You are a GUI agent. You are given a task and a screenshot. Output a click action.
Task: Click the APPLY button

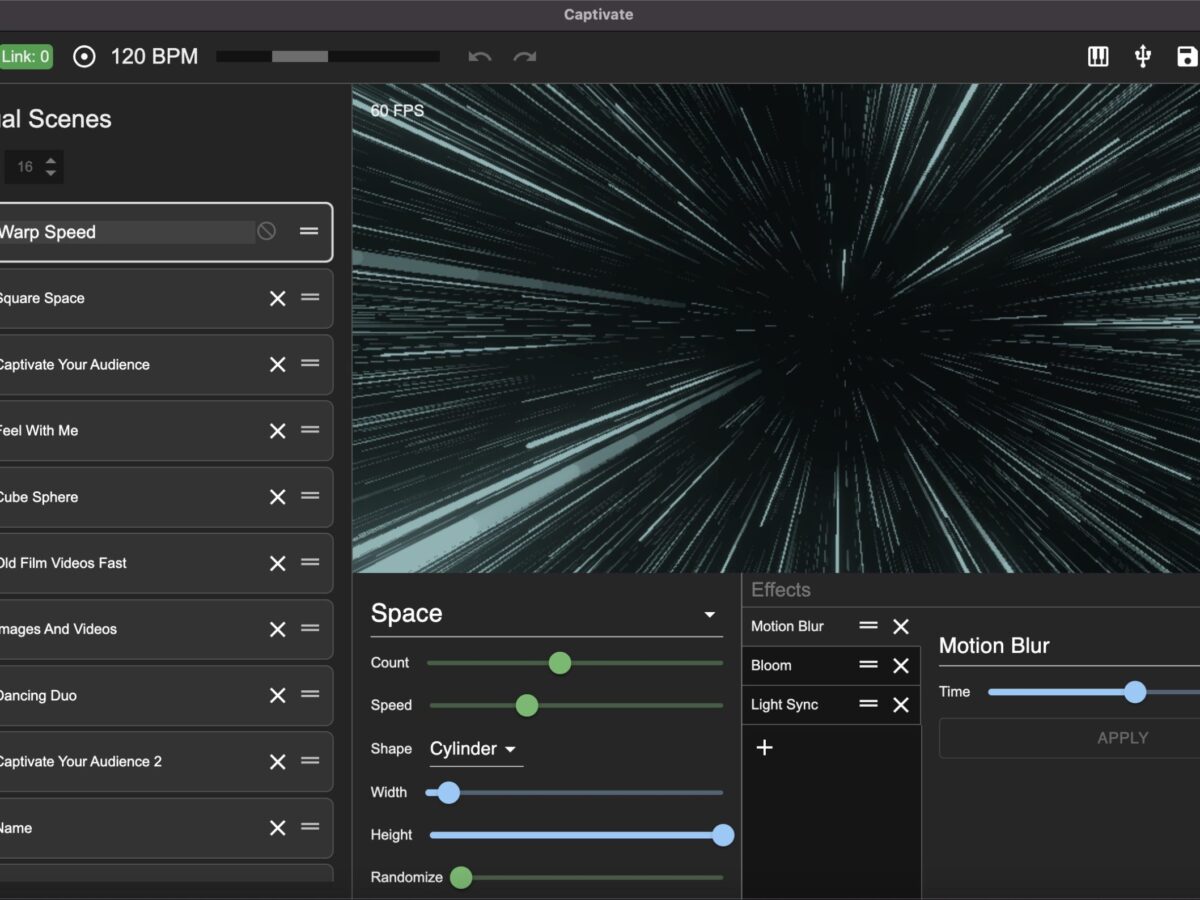coord(1122,738)
